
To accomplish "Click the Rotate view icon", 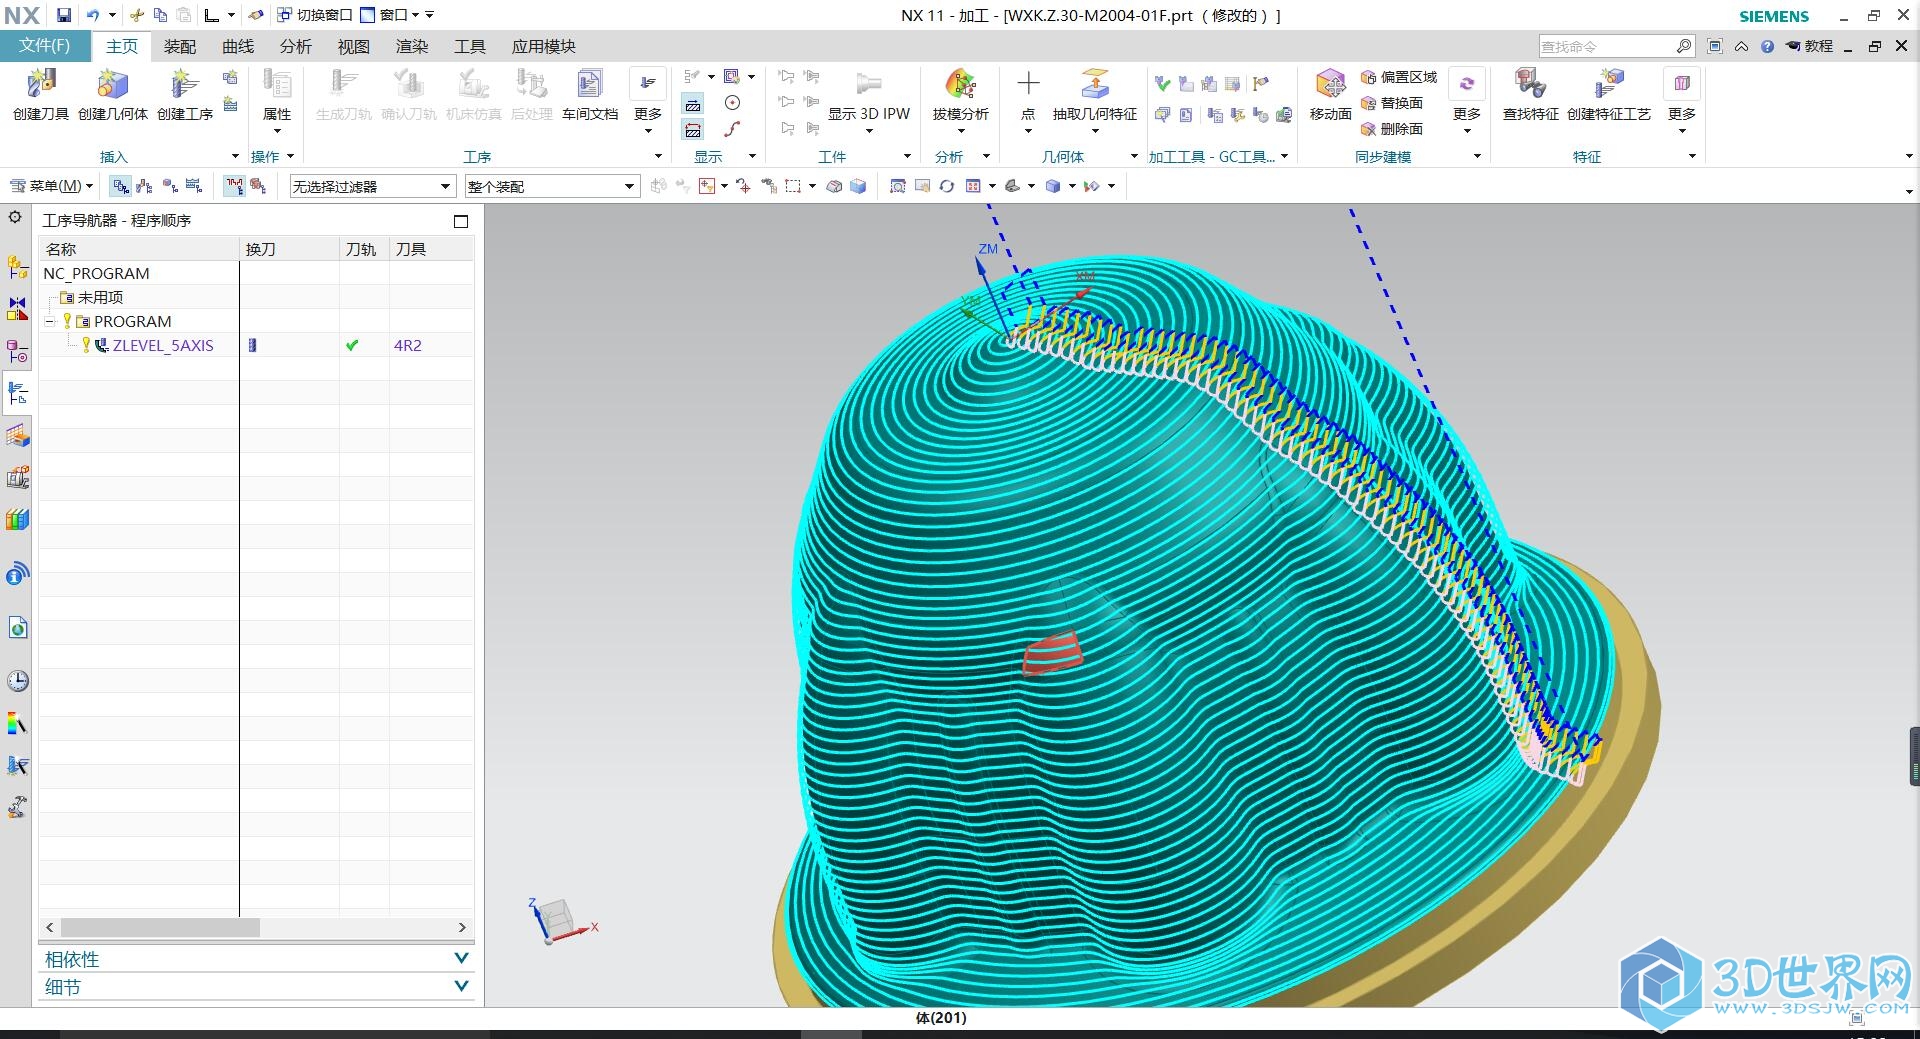I will [x=946, y=186].
